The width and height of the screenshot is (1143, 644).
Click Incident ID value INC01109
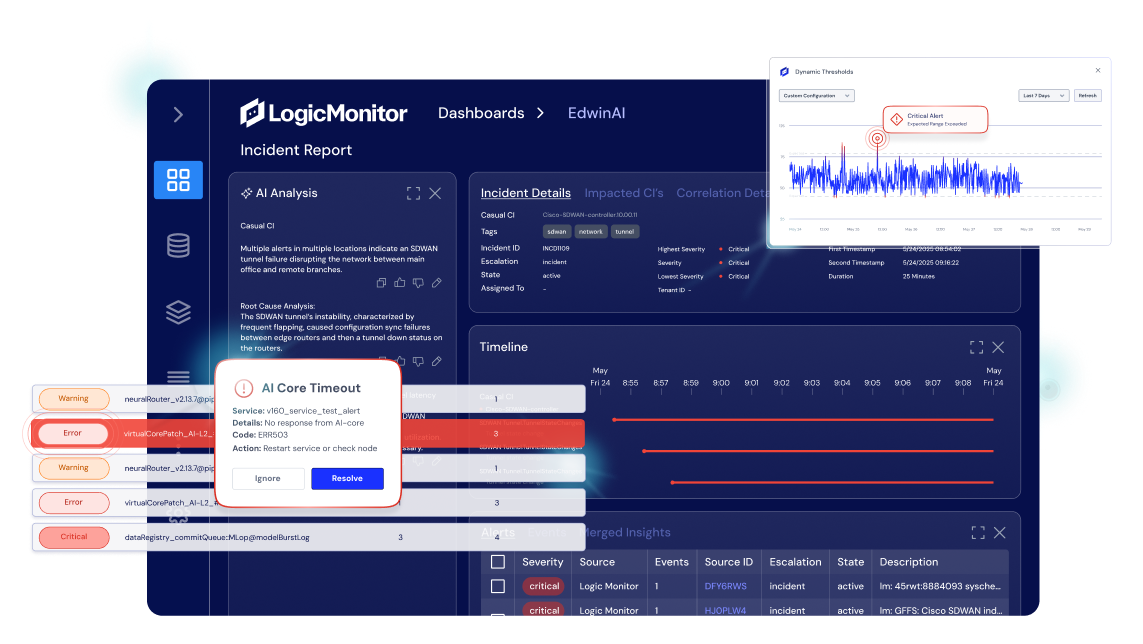pos(556,249)
